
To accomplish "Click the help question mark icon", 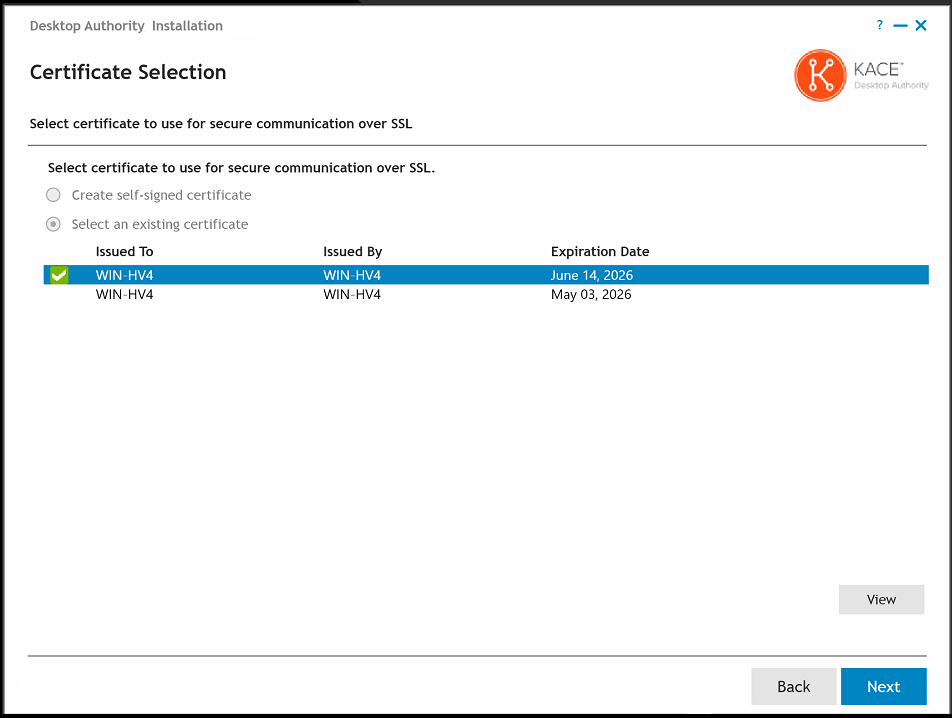I will [x=880, y=26].
